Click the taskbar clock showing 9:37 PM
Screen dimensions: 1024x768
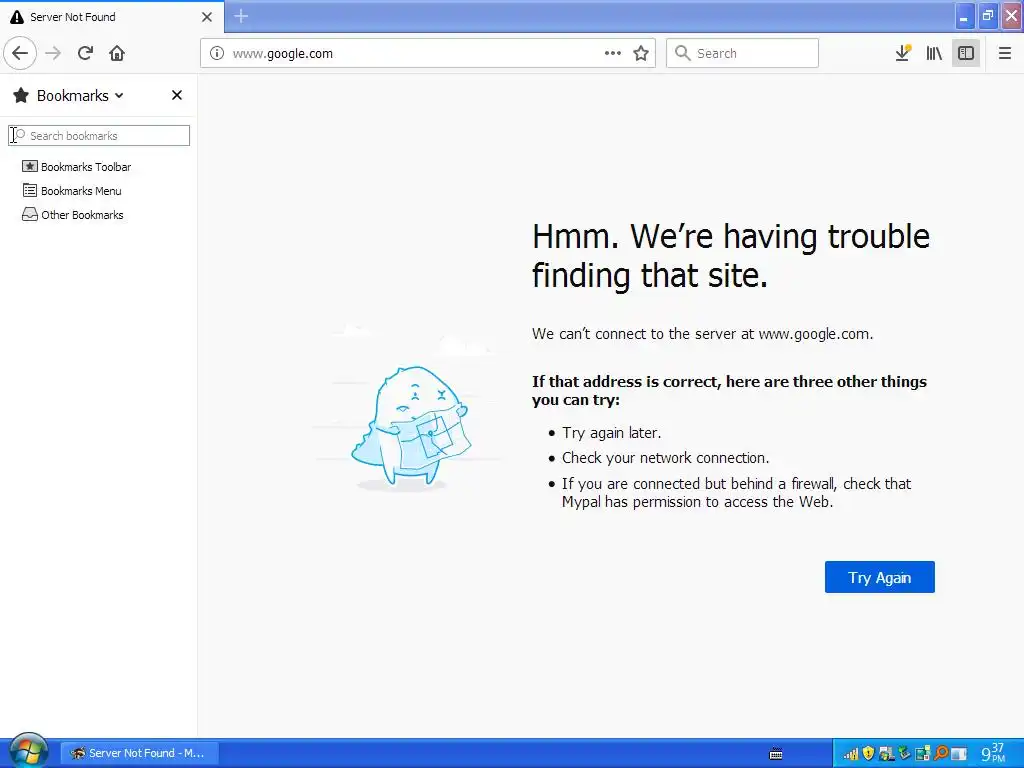993,753
